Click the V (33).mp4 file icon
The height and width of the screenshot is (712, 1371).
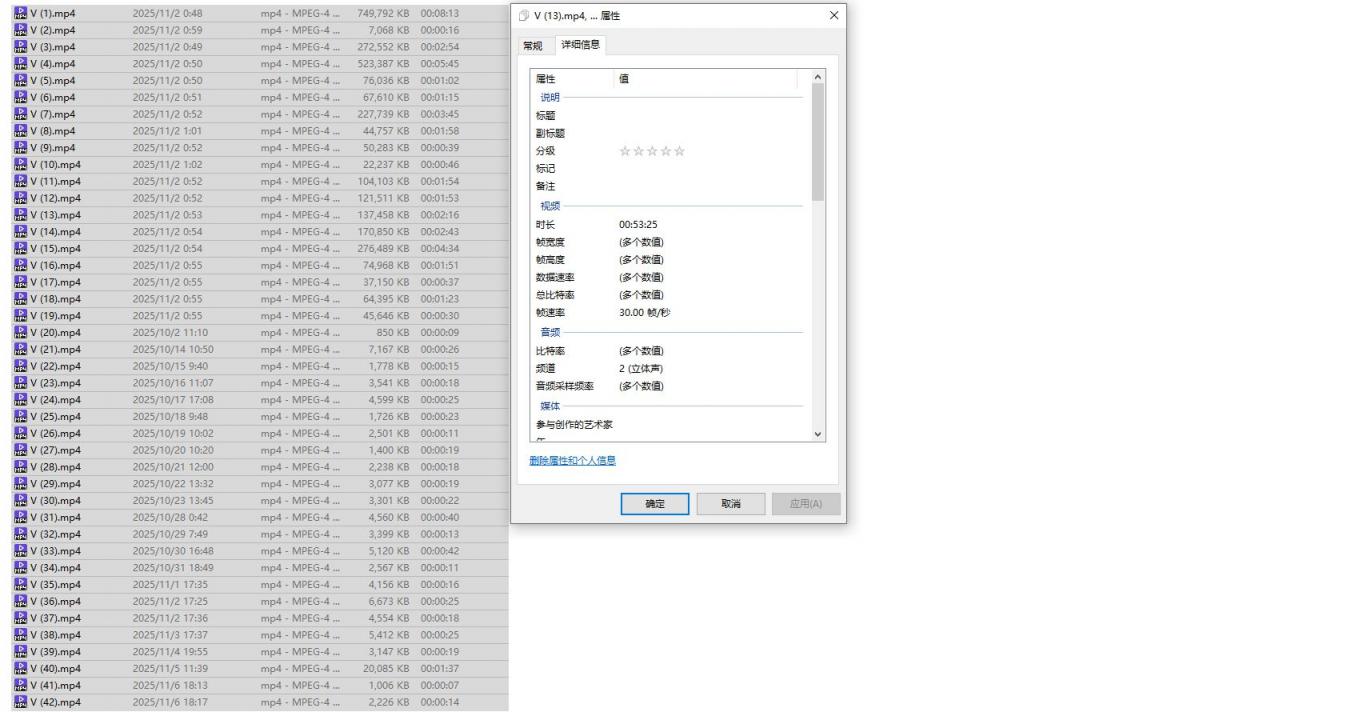pyautogui.click(x=20, y=551)
